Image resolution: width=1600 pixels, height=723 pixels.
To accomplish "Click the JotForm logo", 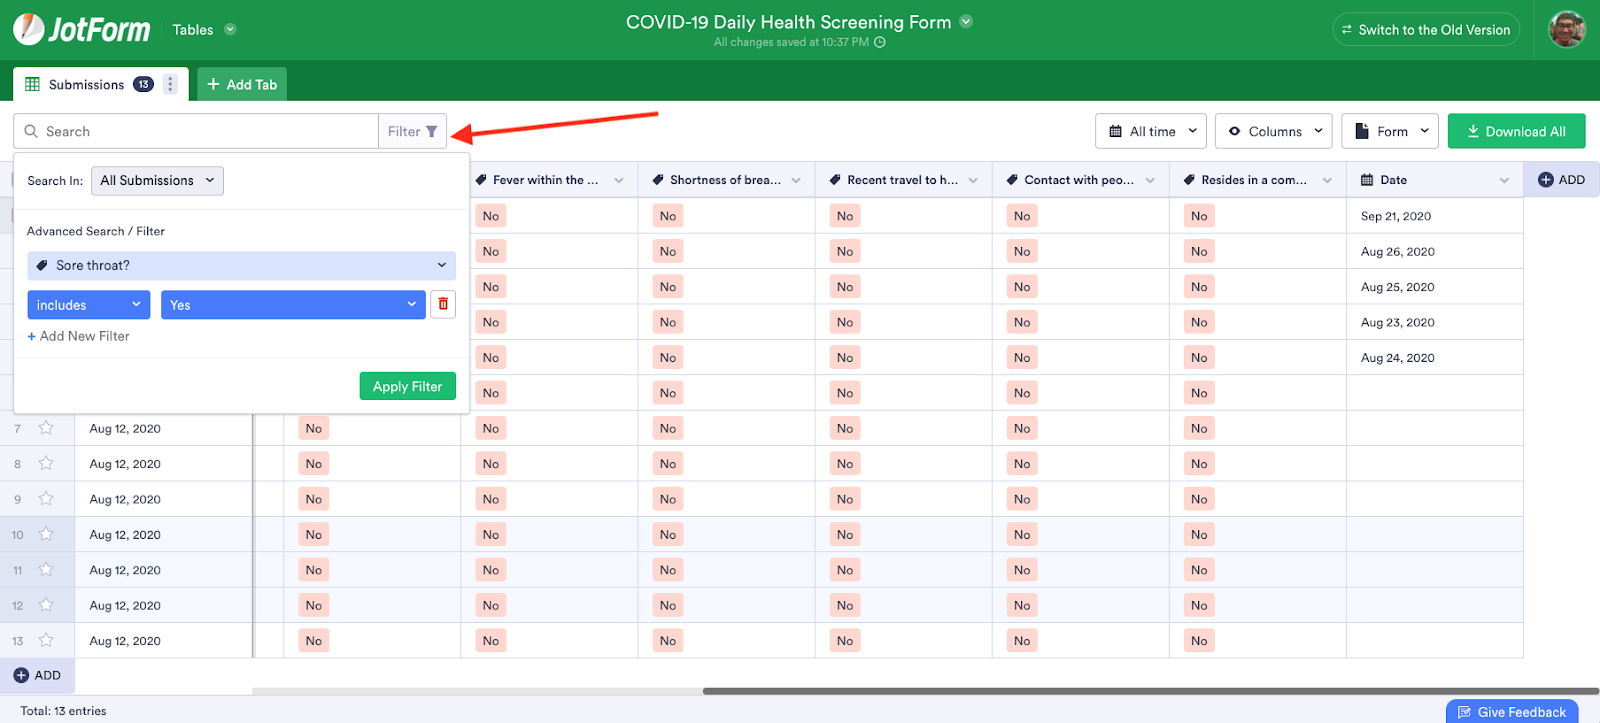I will click(x=82, y=30).
